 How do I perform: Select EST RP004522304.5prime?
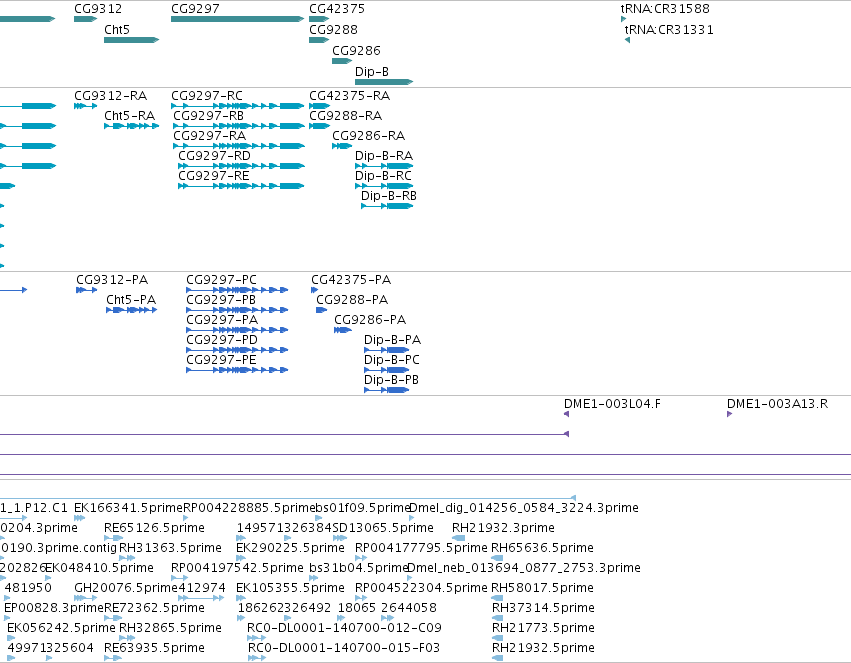point(421,589)
